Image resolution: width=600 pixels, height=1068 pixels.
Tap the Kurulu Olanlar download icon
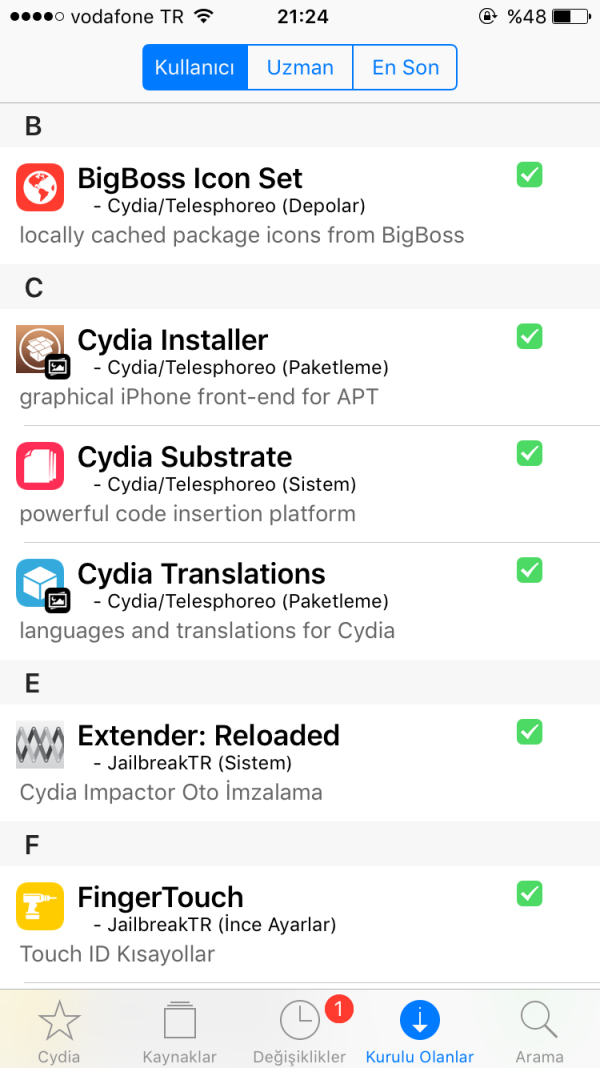[x=420, y=1020]
